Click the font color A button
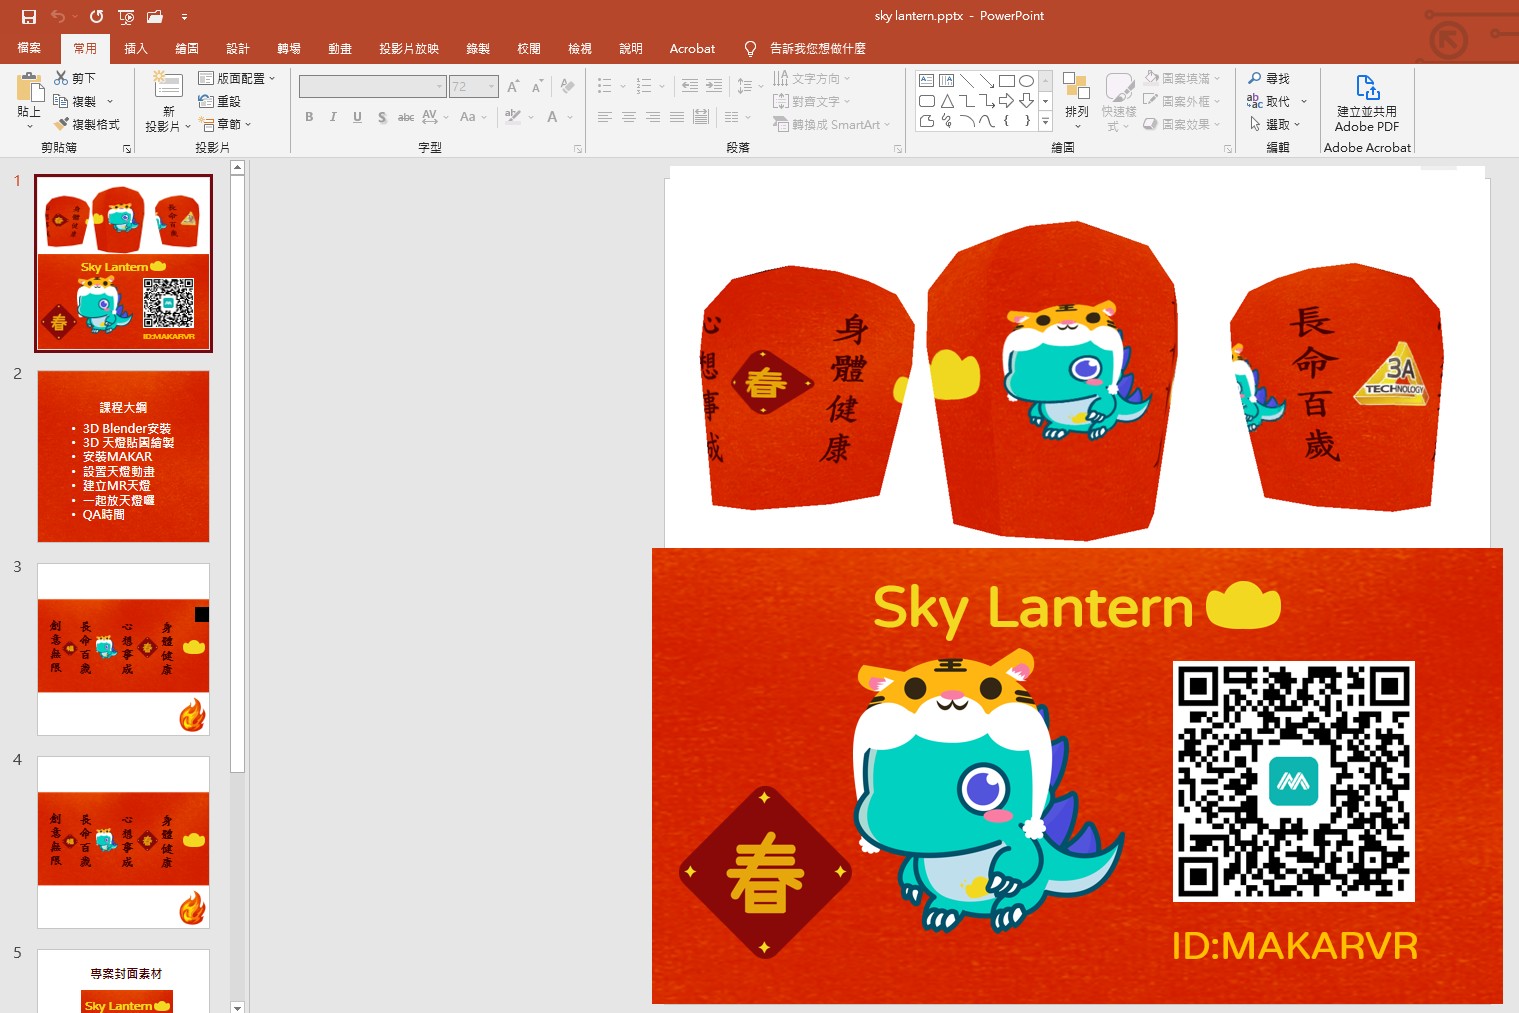 coord(552,117)
